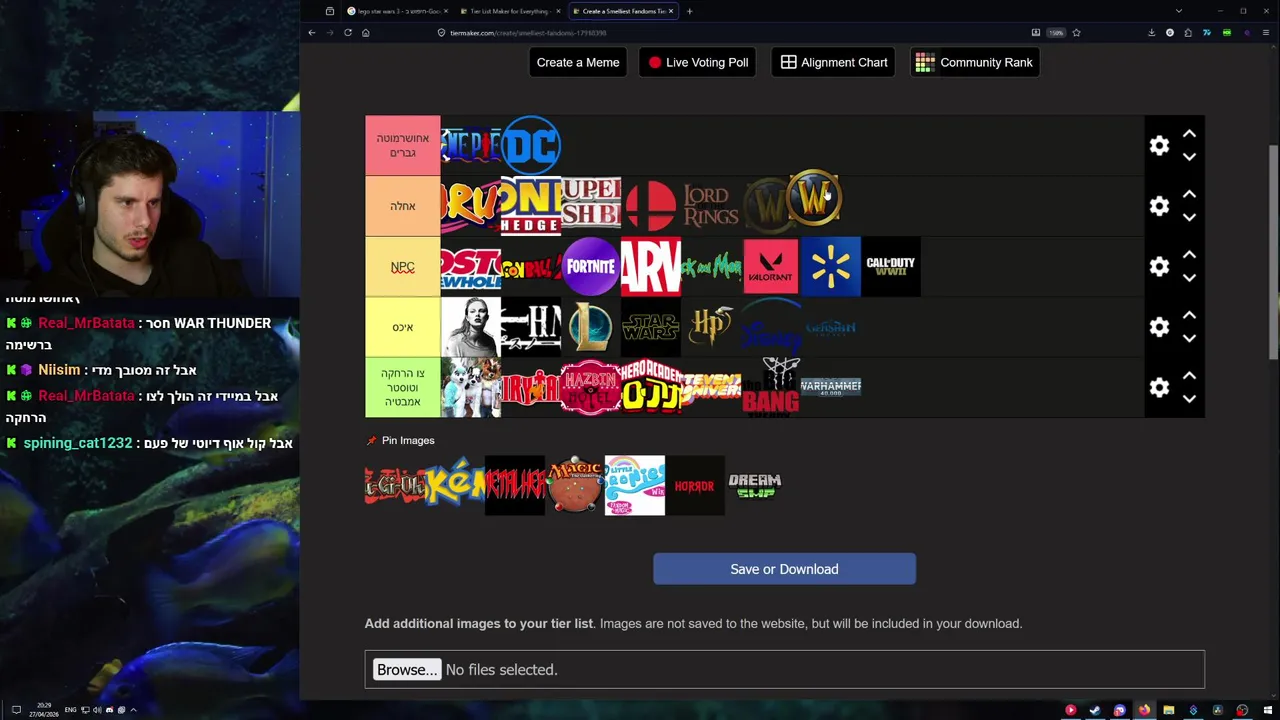The height and width of the screenshot is (720, 1280).
Task: Click the Save or Download button
Action: [784, 569]
